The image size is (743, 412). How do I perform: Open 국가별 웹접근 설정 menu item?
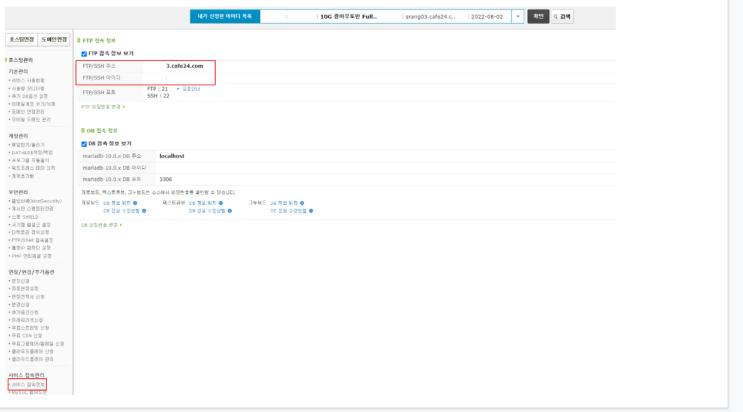31,225
